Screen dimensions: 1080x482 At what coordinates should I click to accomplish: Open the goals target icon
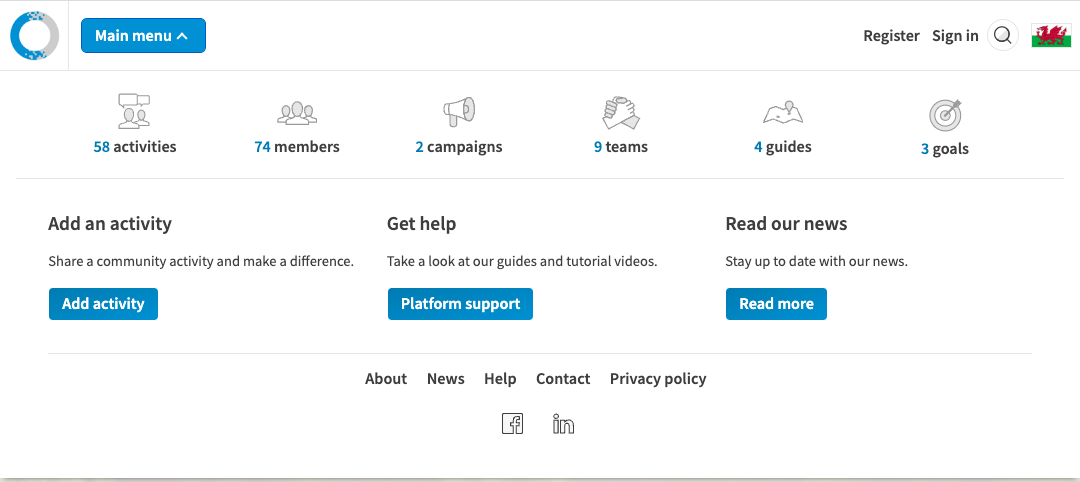pyautogui.click(x=945, y=115)
